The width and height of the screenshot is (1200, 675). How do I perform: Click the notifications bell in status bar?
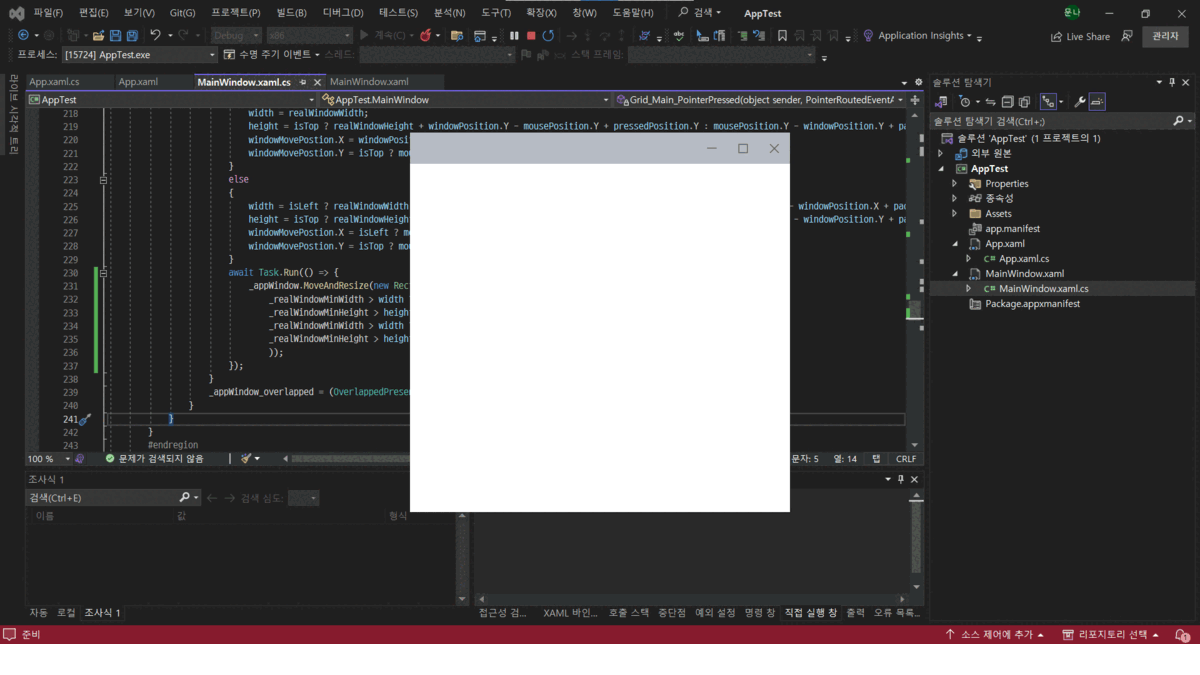(x=1182, y=635)
